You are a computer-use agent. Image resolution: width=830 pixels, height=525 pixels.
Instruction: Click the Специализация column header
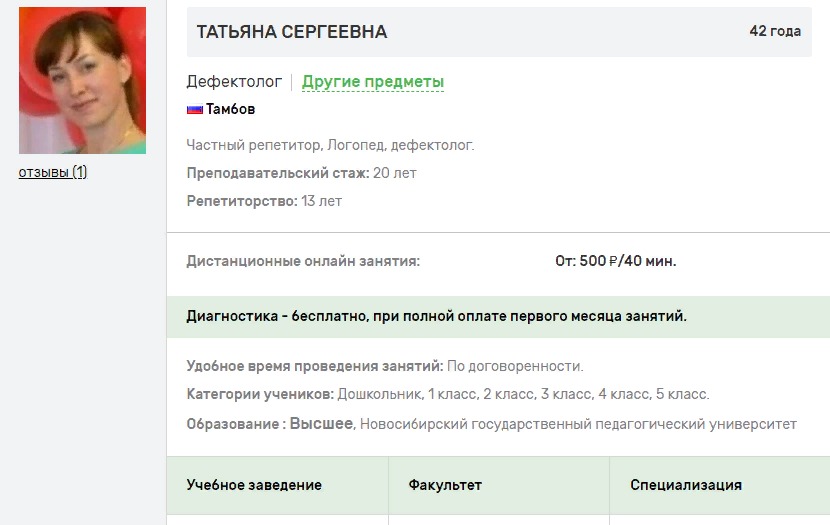(x=686, y=485)
